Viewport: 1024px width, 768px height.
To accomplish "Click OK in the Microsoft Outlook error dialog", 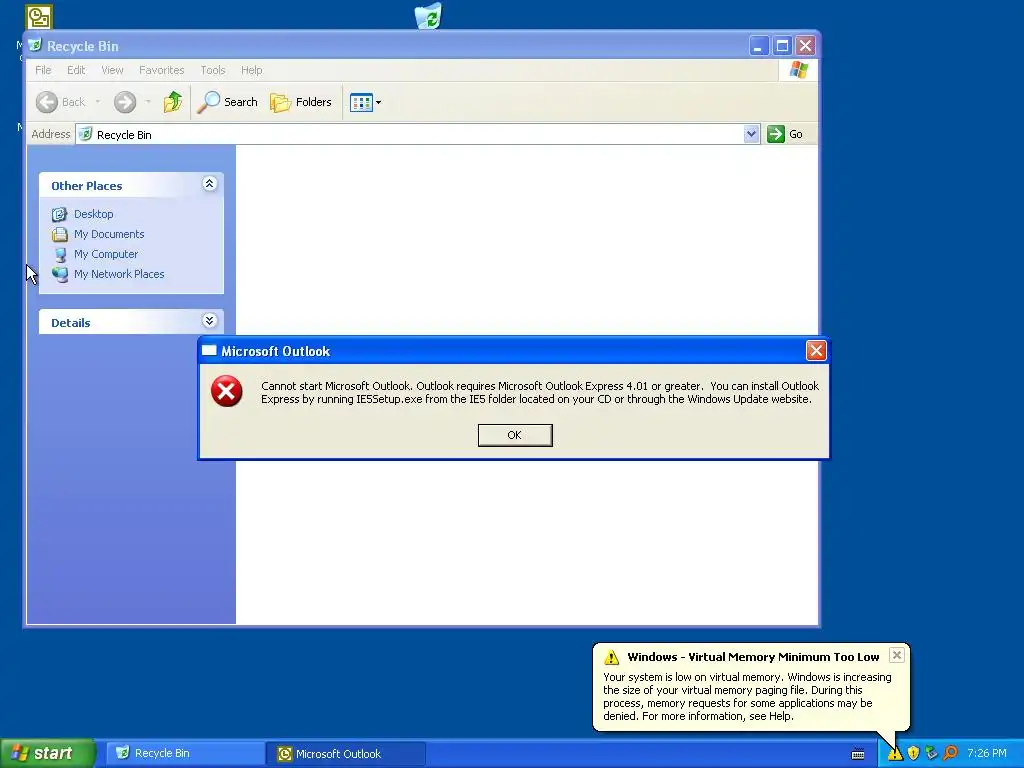I will pyautogui.click(x=515, y=435).
